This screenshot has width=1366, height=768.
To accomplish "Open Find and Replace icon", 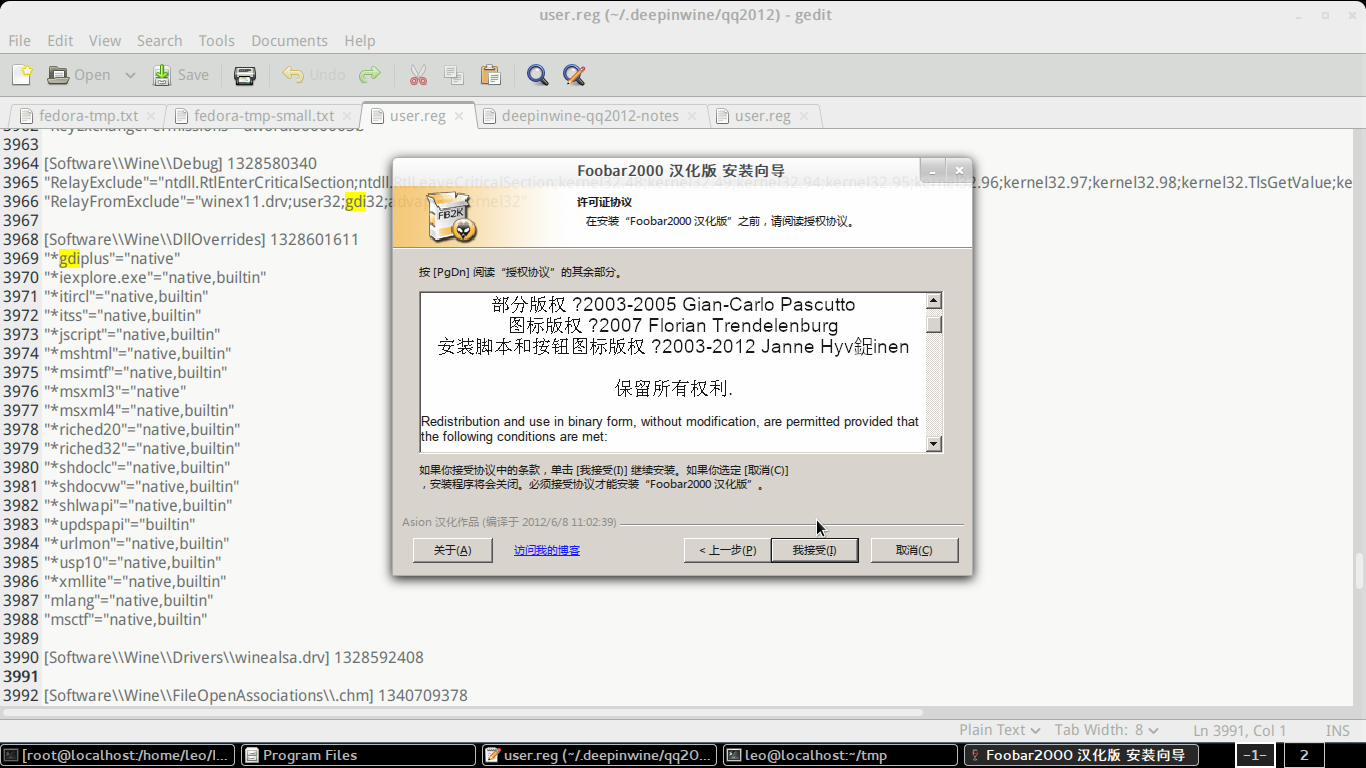I will point(573,75).
